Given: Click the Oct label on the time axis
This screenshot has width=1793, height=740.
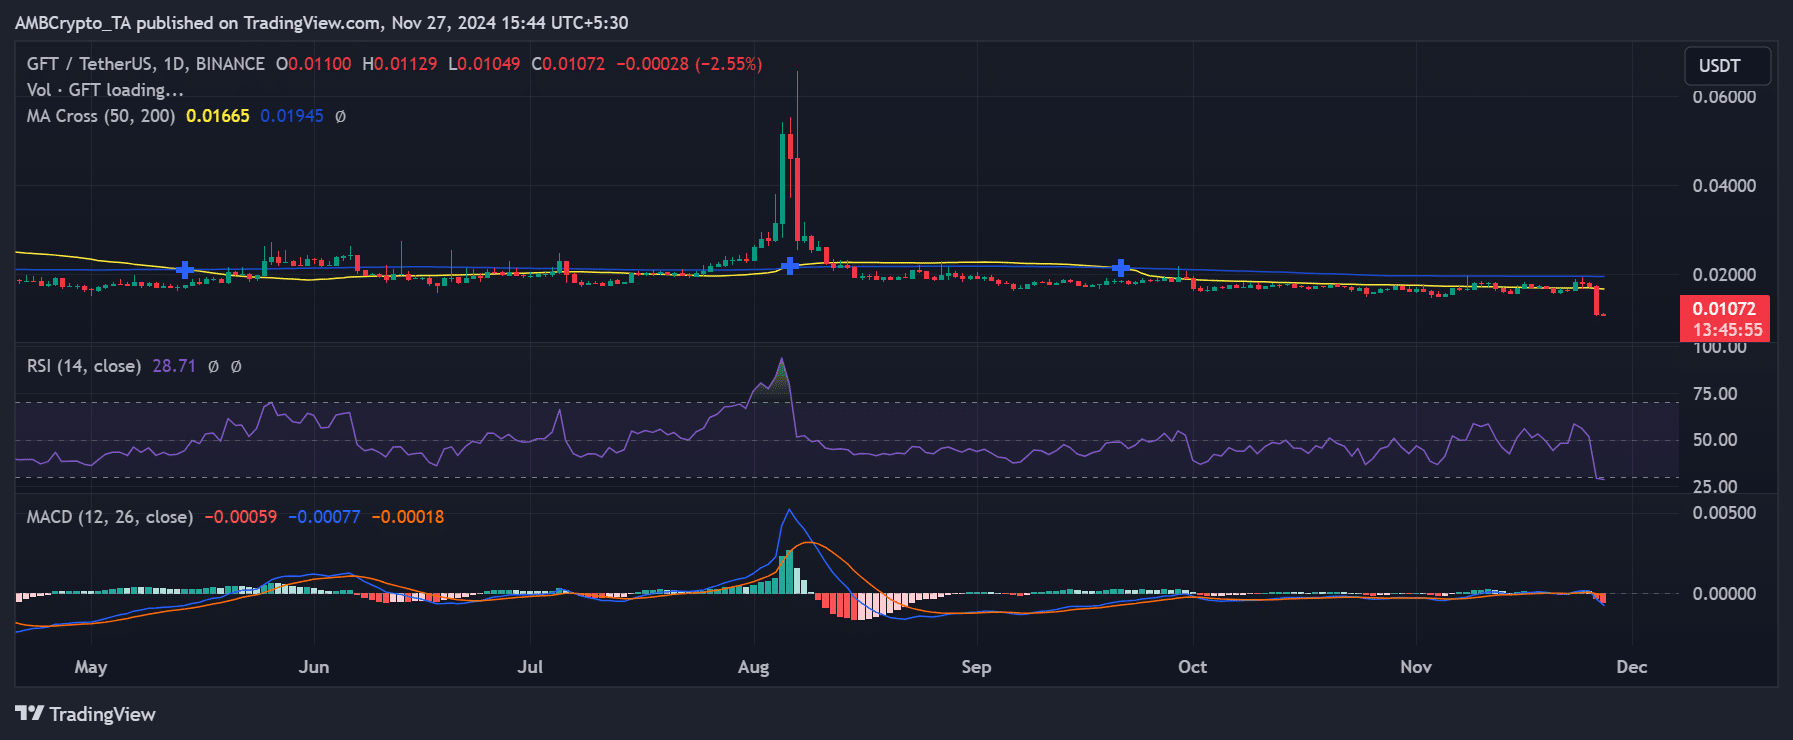Looking at the screenshot, I should tap(1192, 667).
